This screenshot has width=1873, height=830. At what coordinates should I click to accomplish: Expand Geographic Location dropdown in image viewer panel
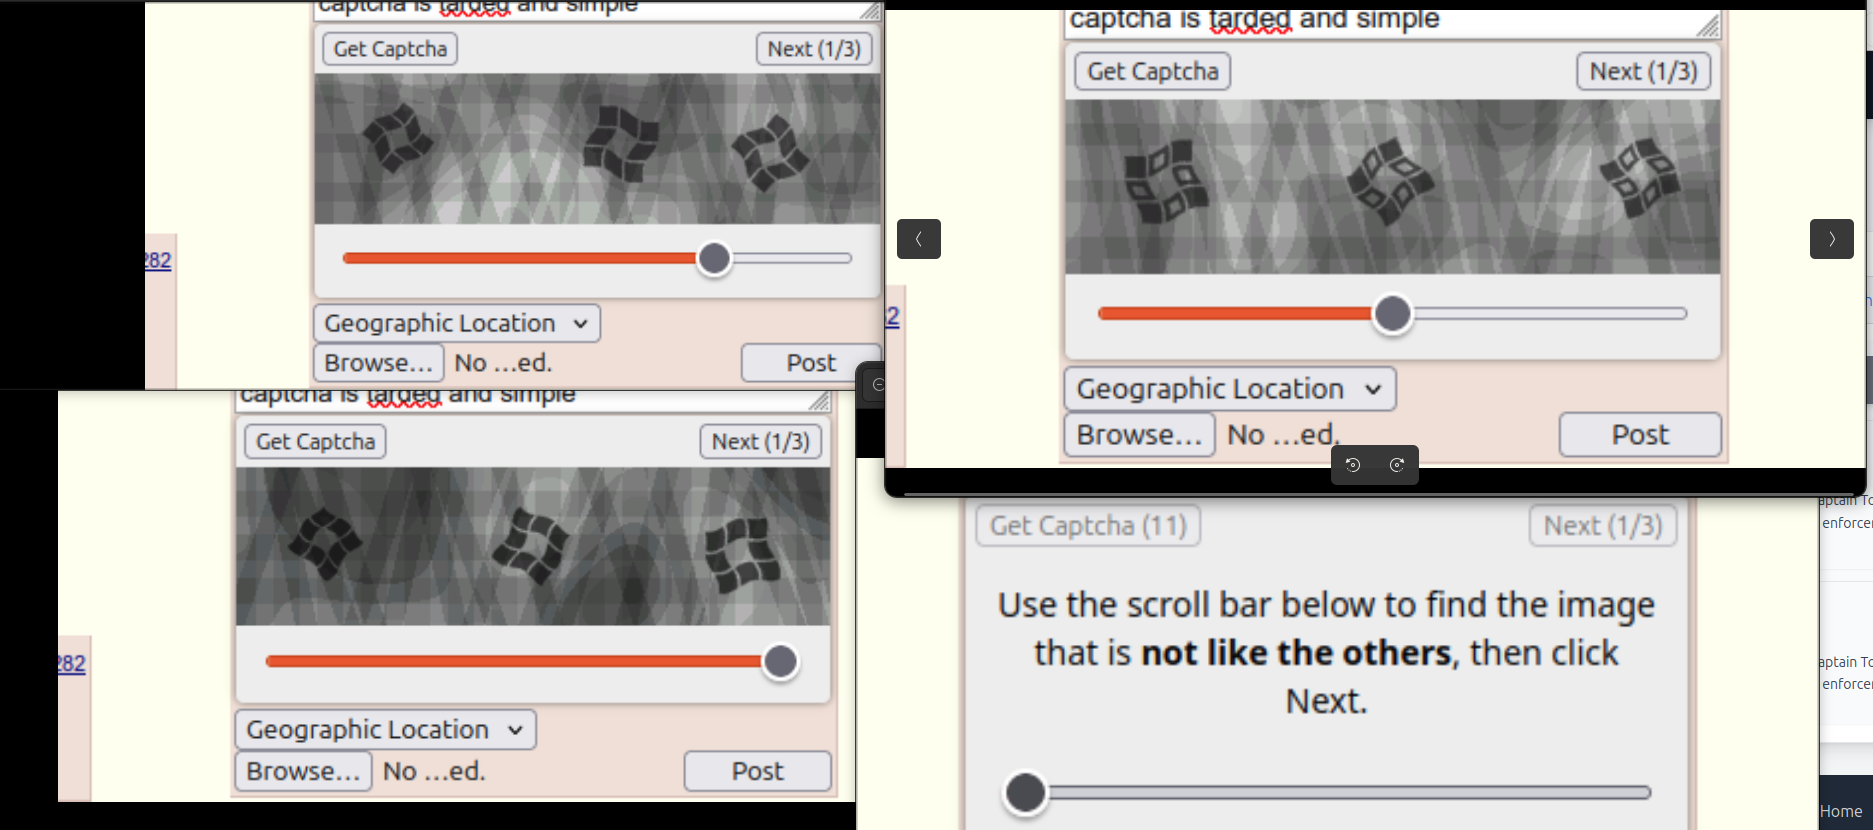pyautogui.click(x=1229, y=388)
